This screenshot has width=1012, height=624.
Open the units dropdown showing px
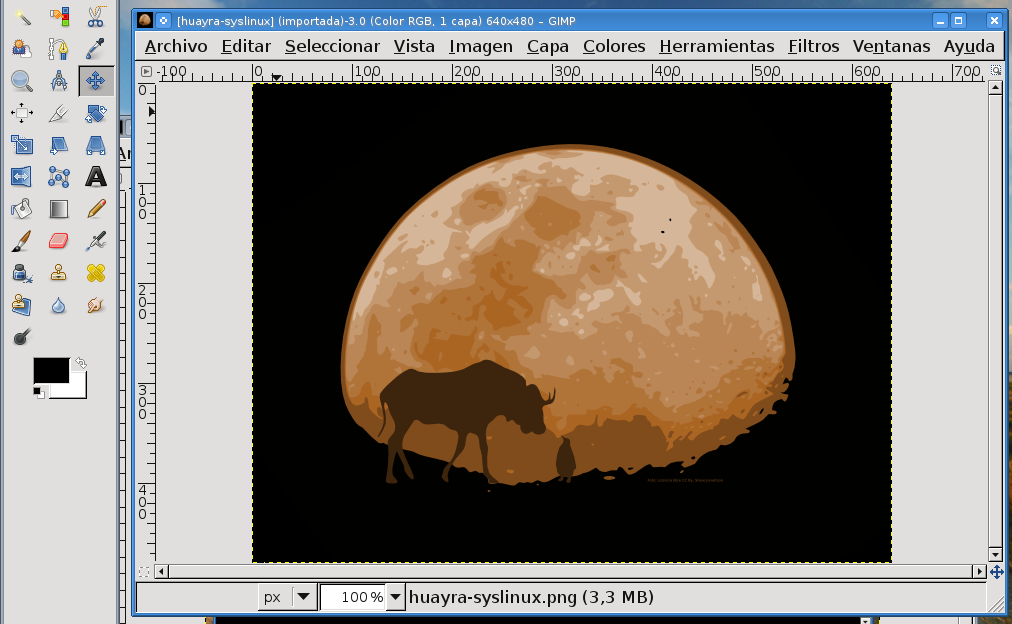click(287, 596)
